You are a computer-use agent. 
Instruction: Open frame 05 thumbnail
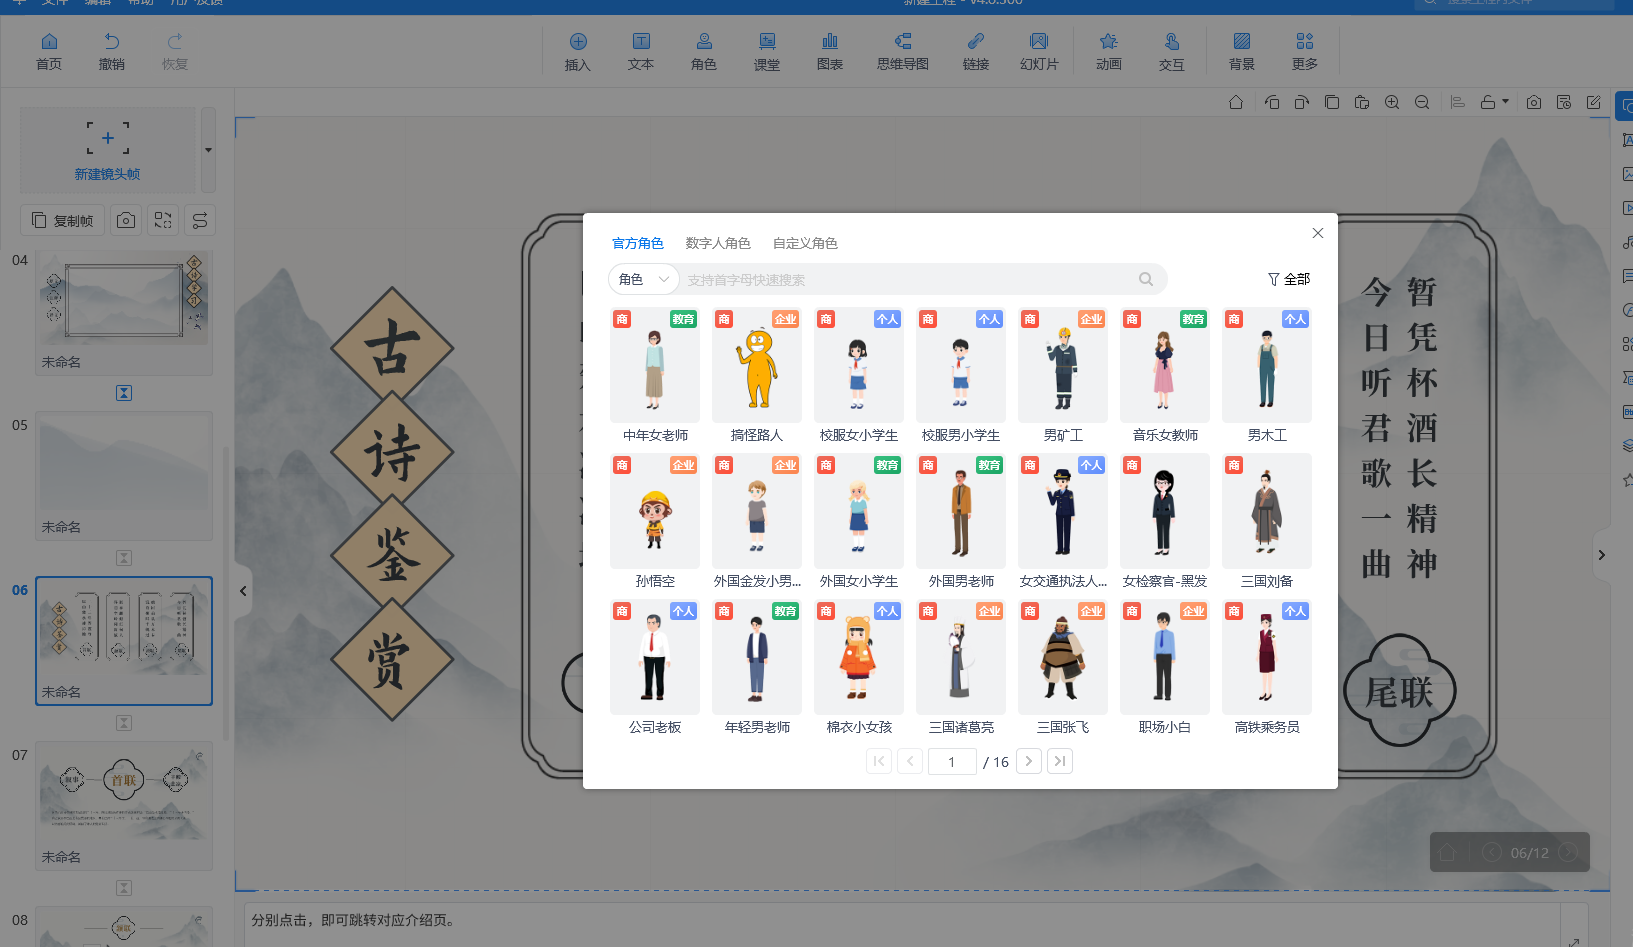pyautogui.click(x=124, y=476)
